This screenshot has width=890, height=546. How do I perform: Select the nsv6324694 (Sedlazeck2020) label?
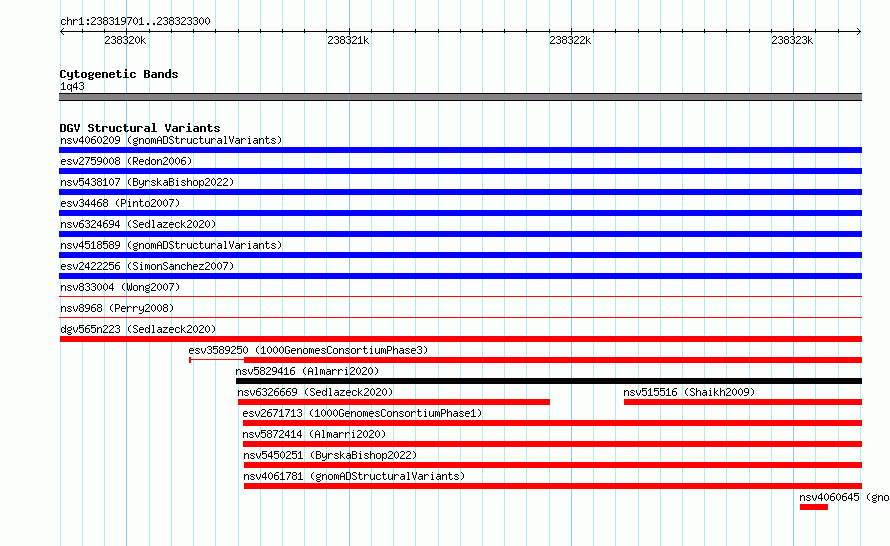(x=138, y=224)
